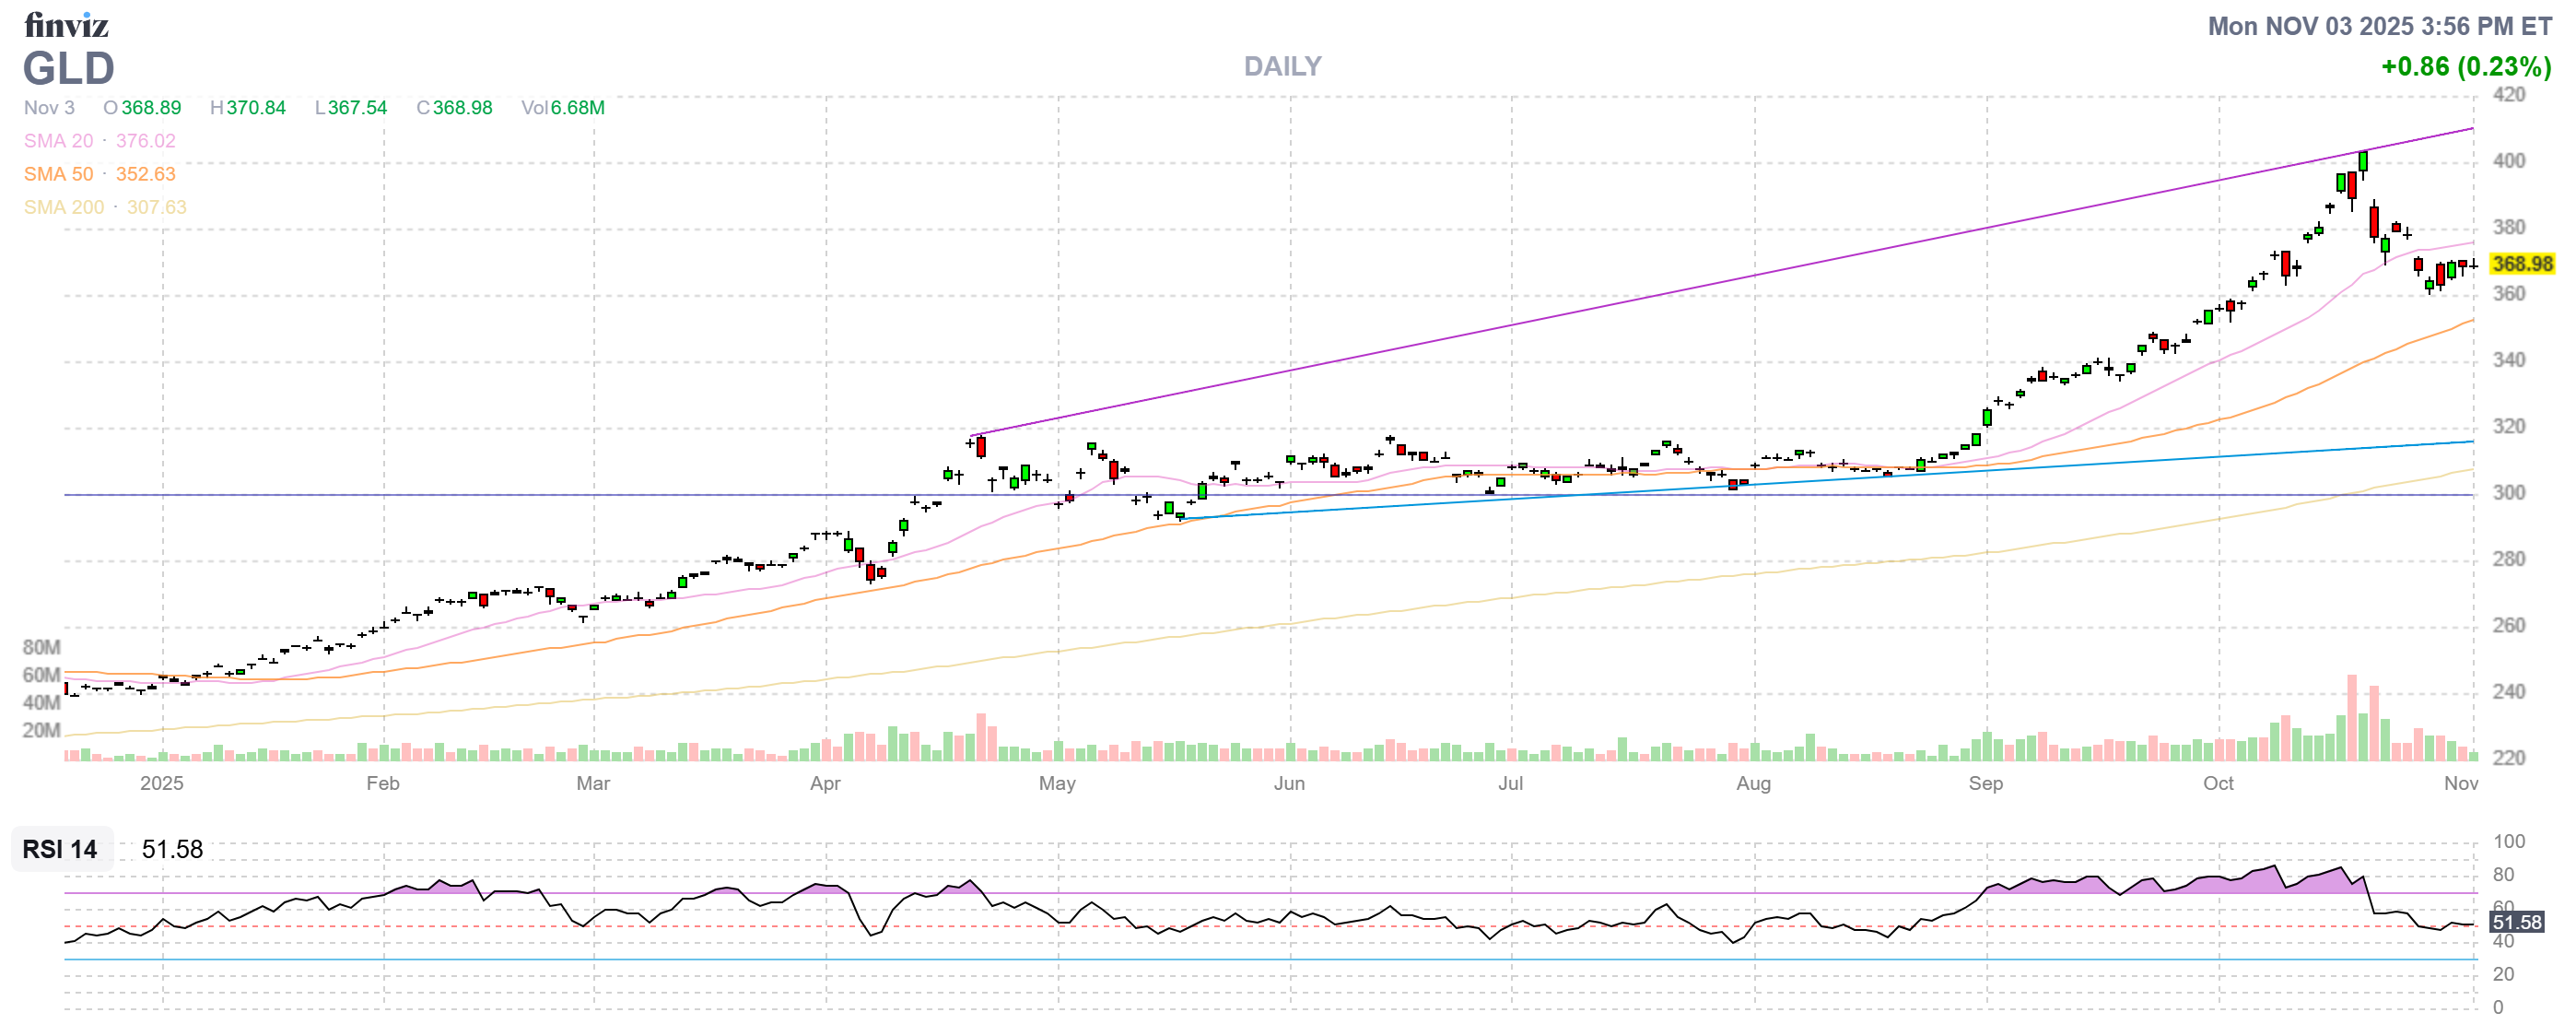Image resolution: width=2576 pixels, height=1036 pixels.
Task: Click the 51.58 RSI reading beside RSI 14
Action: 172,849
